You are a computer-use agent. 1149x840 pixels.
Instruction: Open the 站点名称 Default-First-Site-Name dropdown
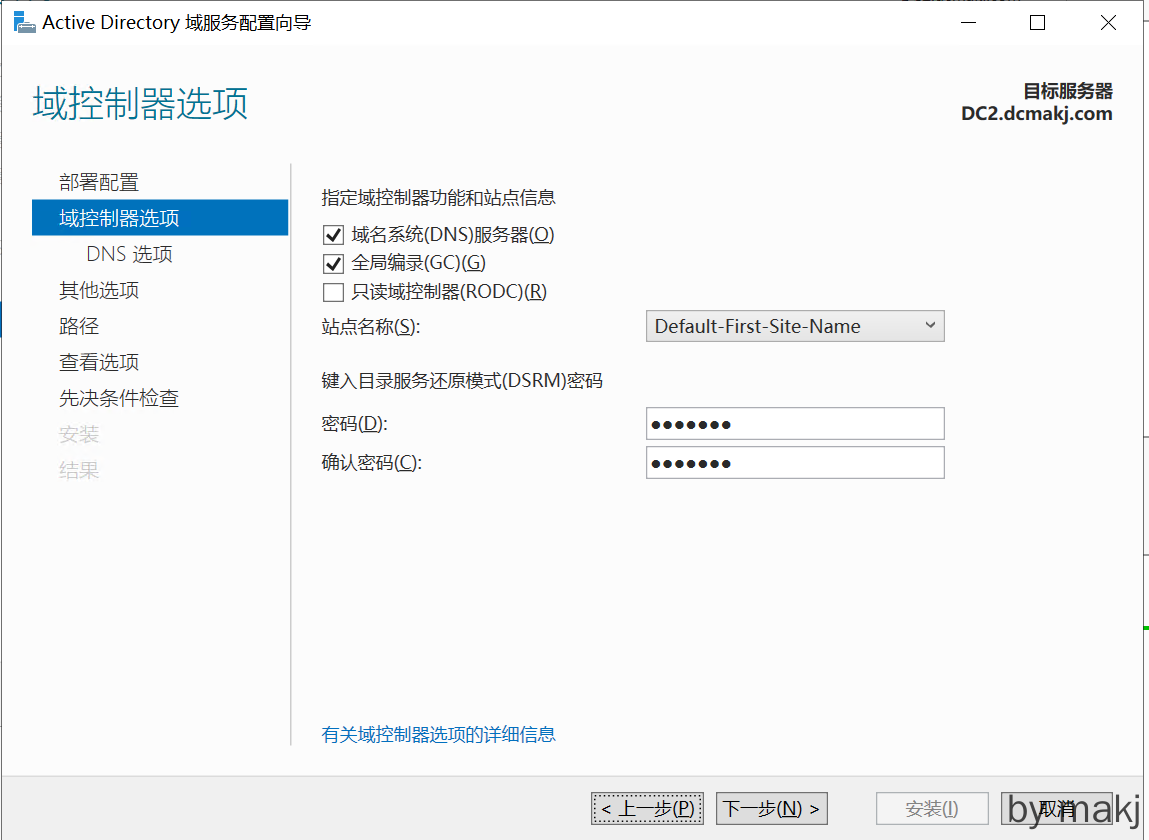coord(795,326)
